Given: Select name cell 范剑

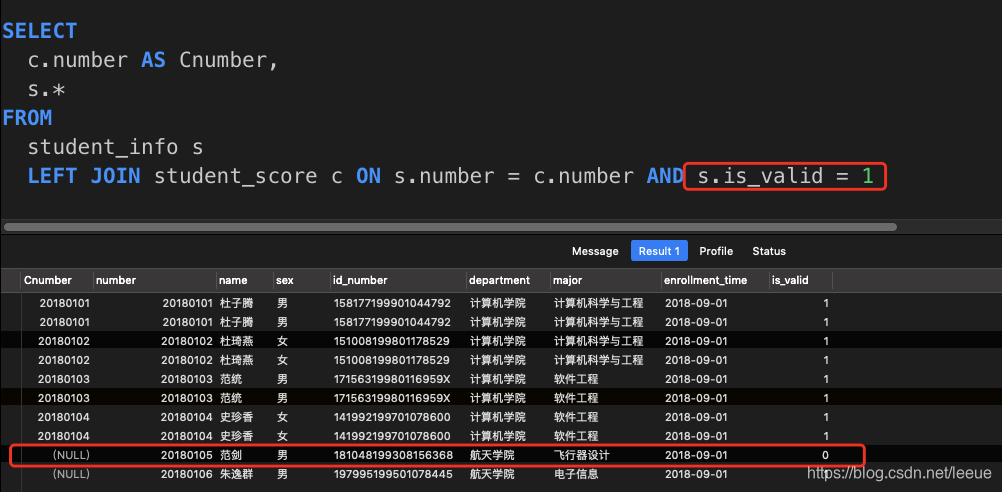Looking at the screenshot, I should click(230, 456).
